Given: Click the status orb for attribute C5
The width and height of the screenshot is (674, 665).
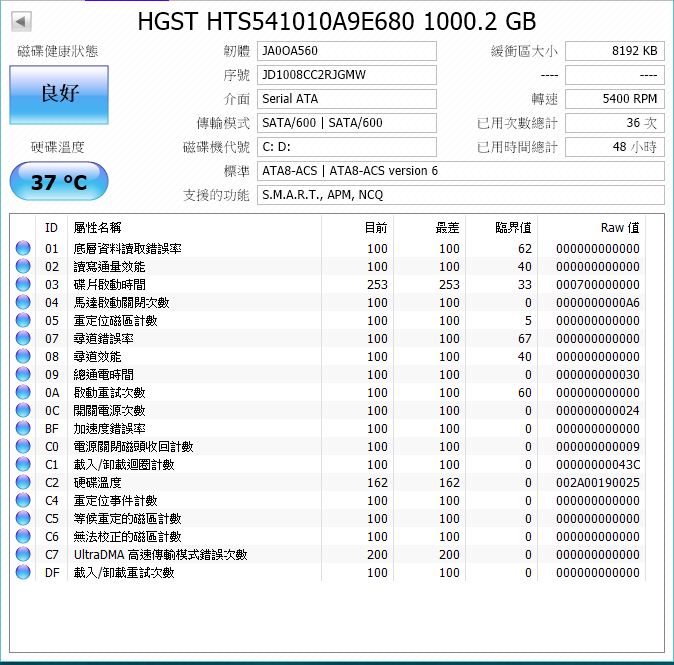Looking at the screenshot, I should 23,519.
